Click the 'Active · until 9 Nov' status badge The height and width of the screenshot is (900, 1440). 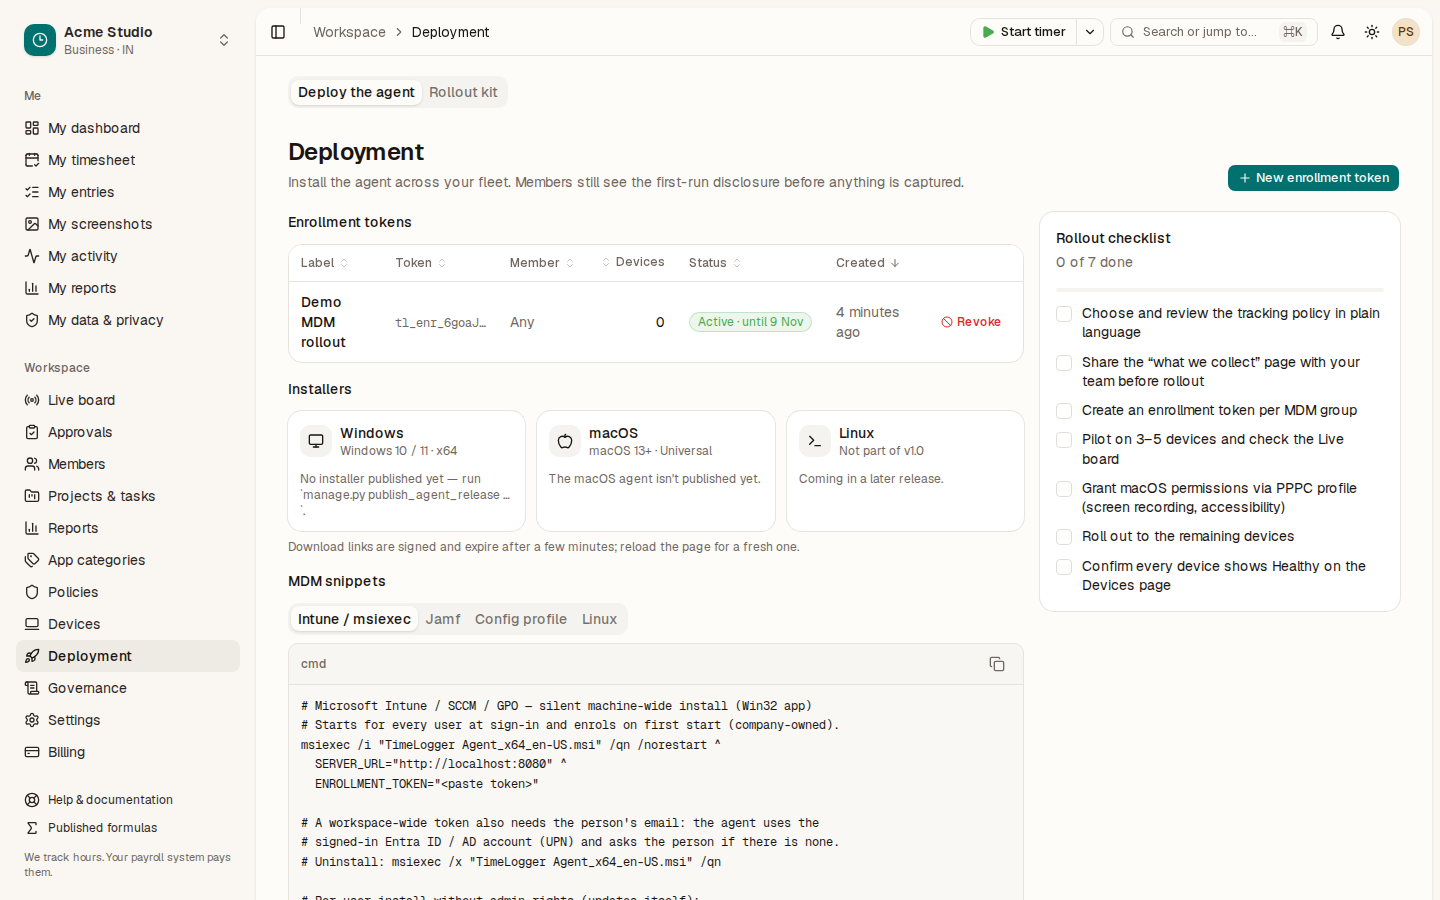click(750, 322)
